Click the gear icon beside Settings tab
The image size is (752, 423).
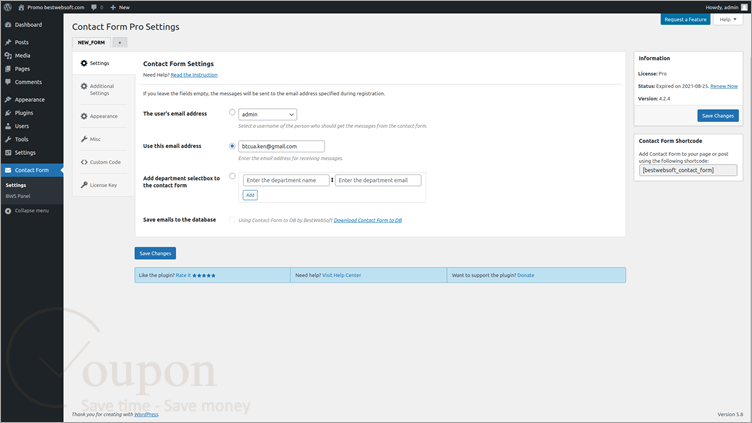[x=84, y=63]
